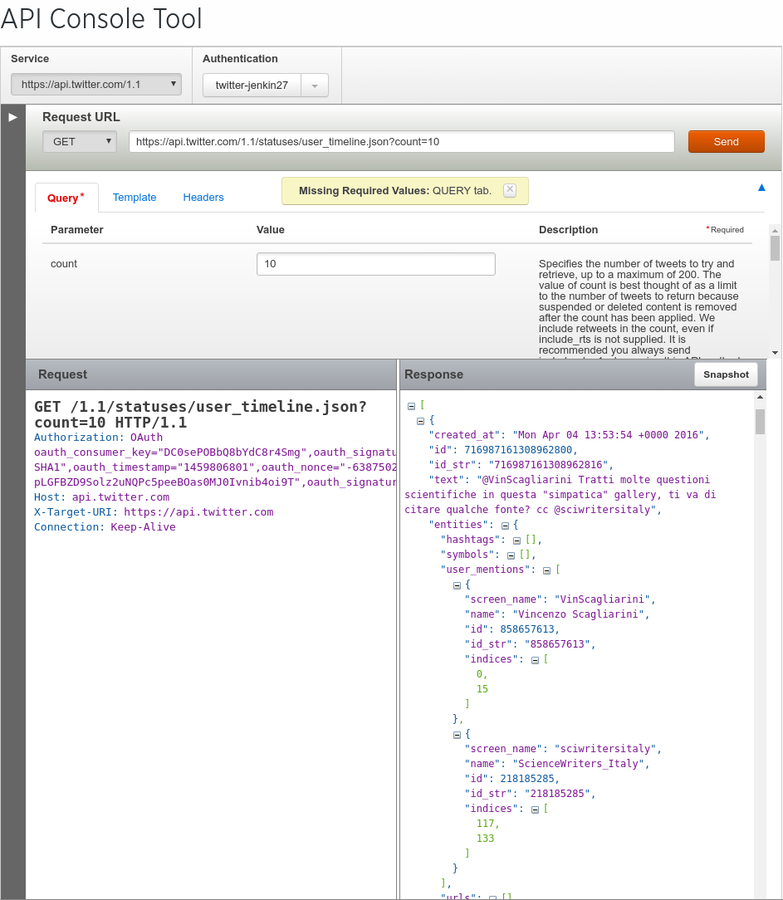Switch to the Query tab
The image size is (783, 900).
[x=66, y=198]
